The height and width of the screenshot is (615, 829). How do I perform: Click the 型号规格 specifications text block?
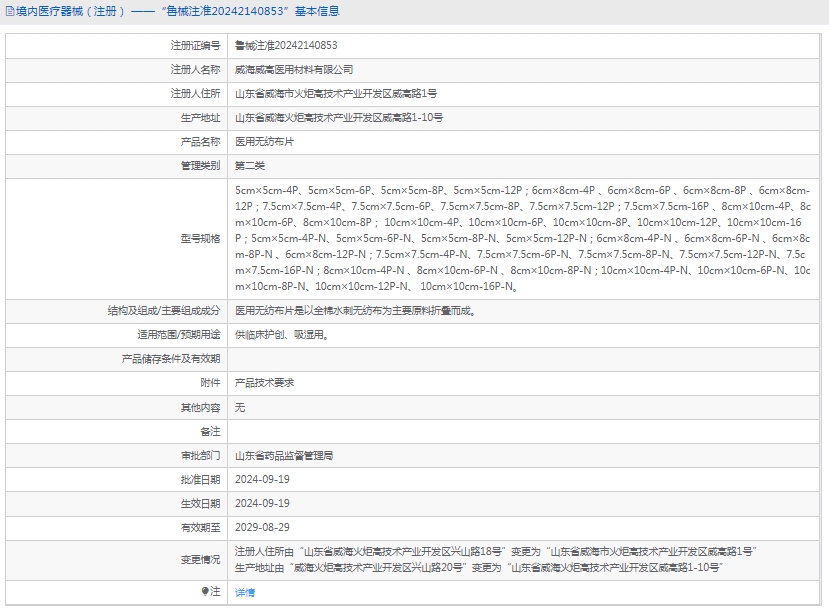pos(522,238)
